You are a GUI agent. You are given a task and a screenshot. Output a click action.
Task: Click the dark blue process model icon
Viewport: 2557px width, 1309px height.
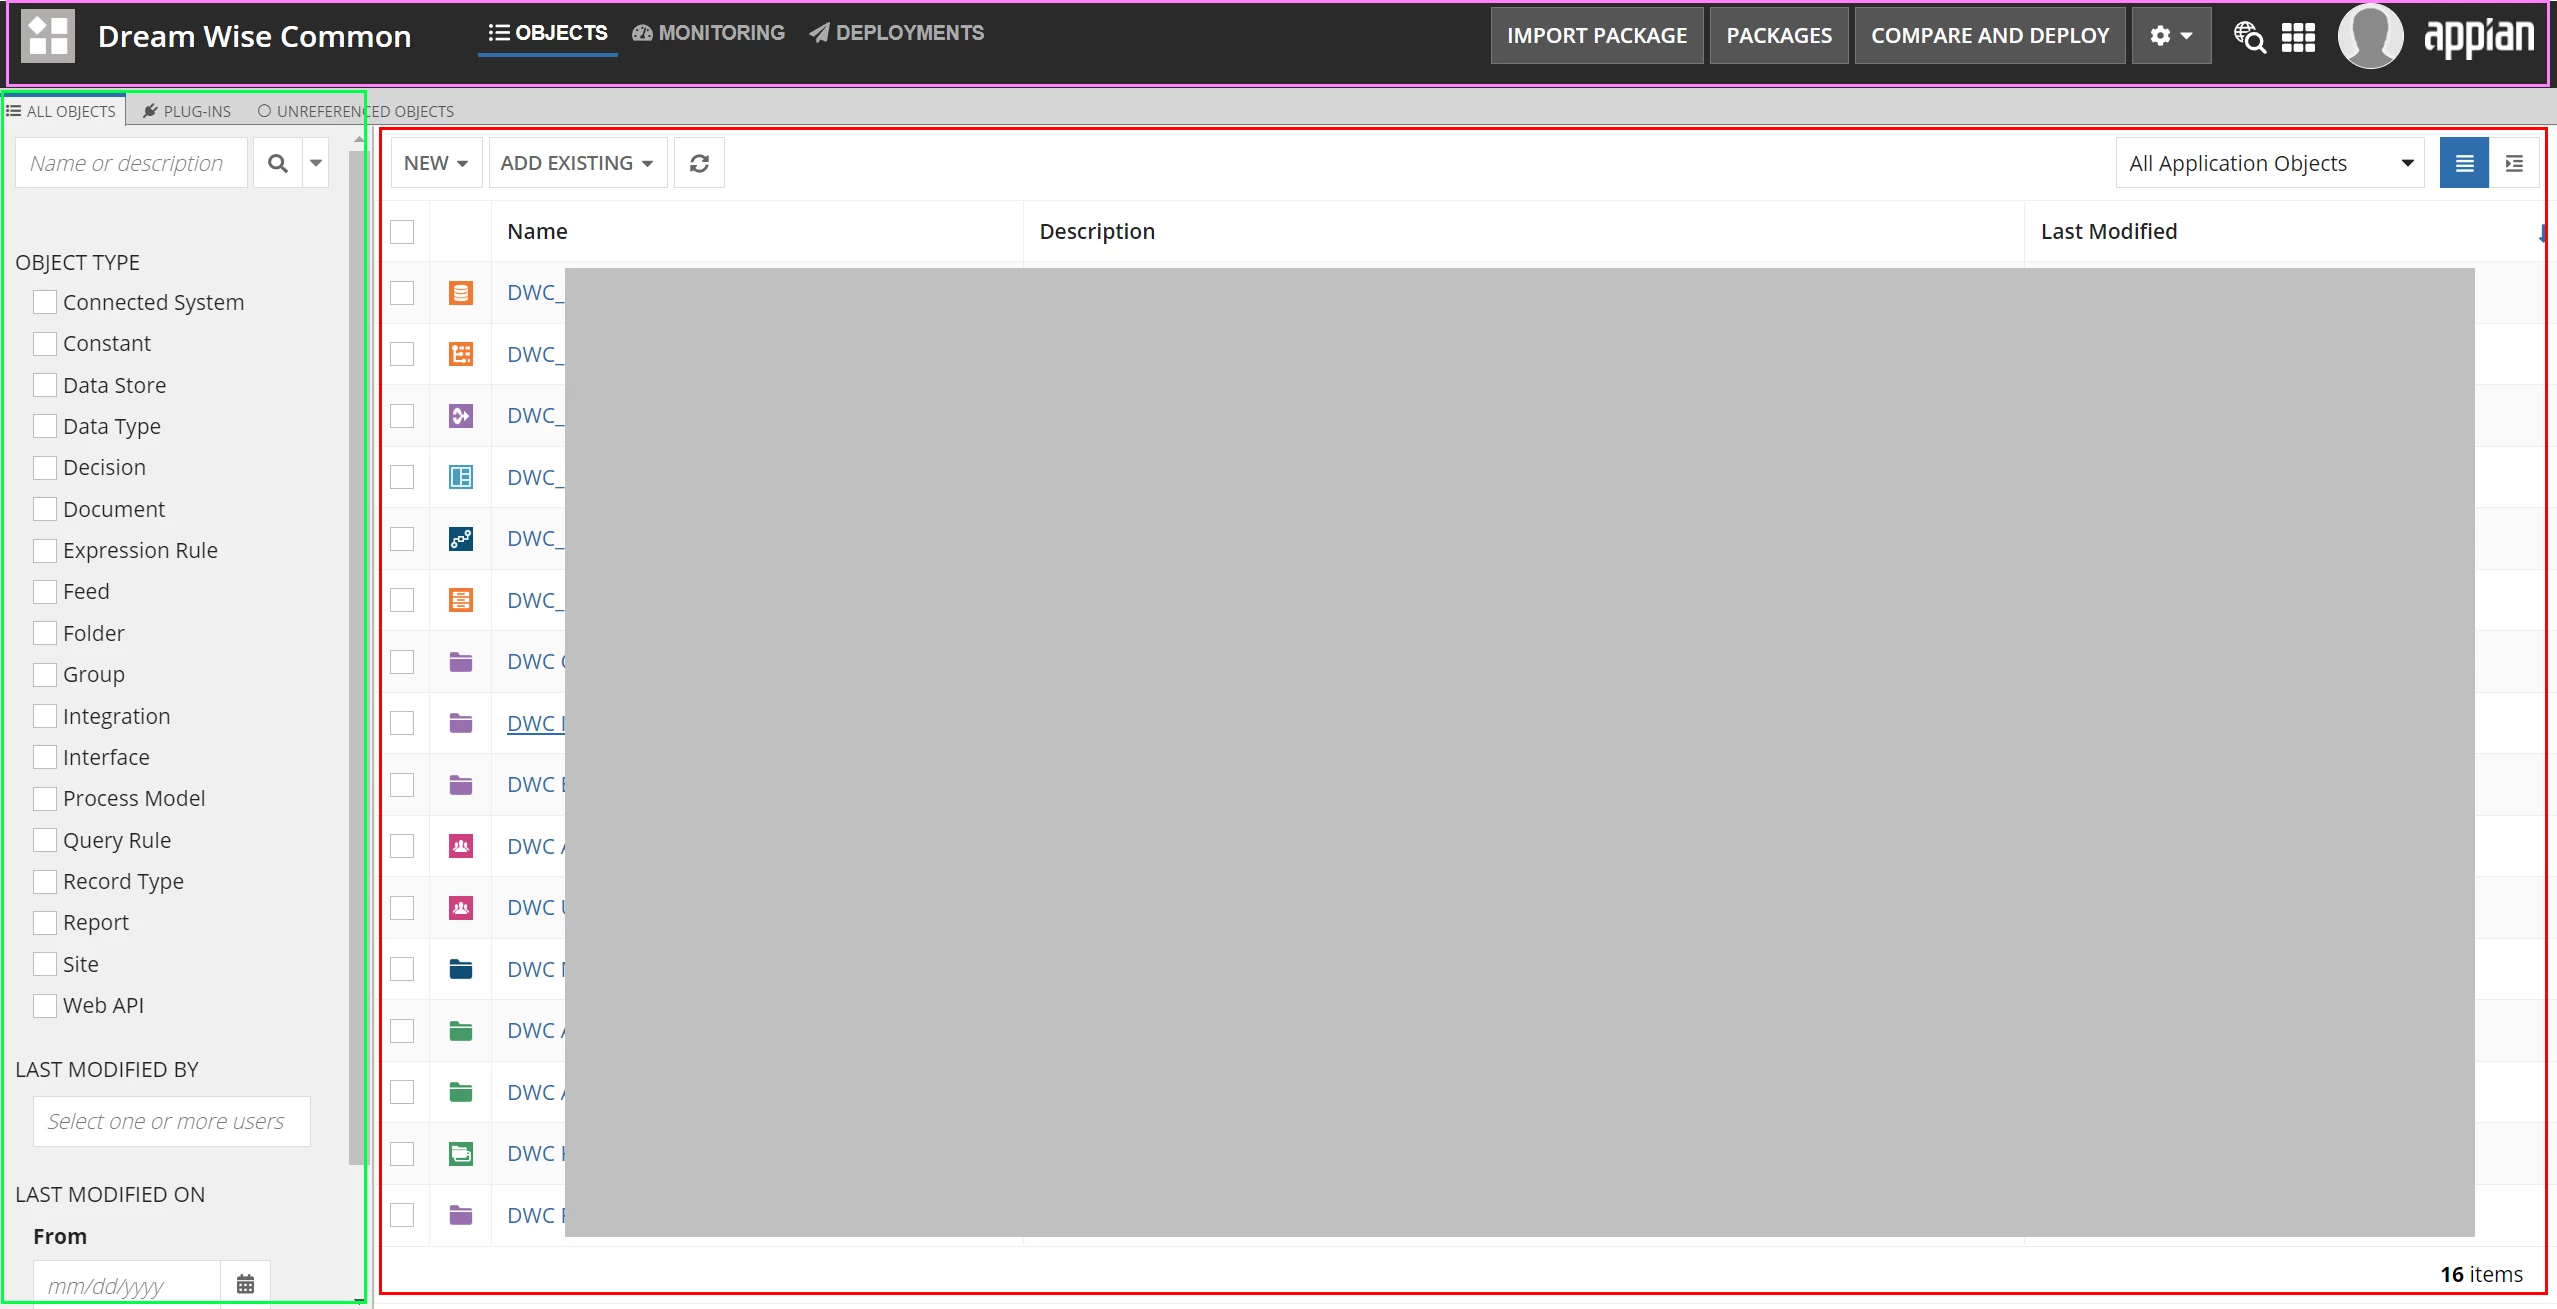(x=461, y=539)
